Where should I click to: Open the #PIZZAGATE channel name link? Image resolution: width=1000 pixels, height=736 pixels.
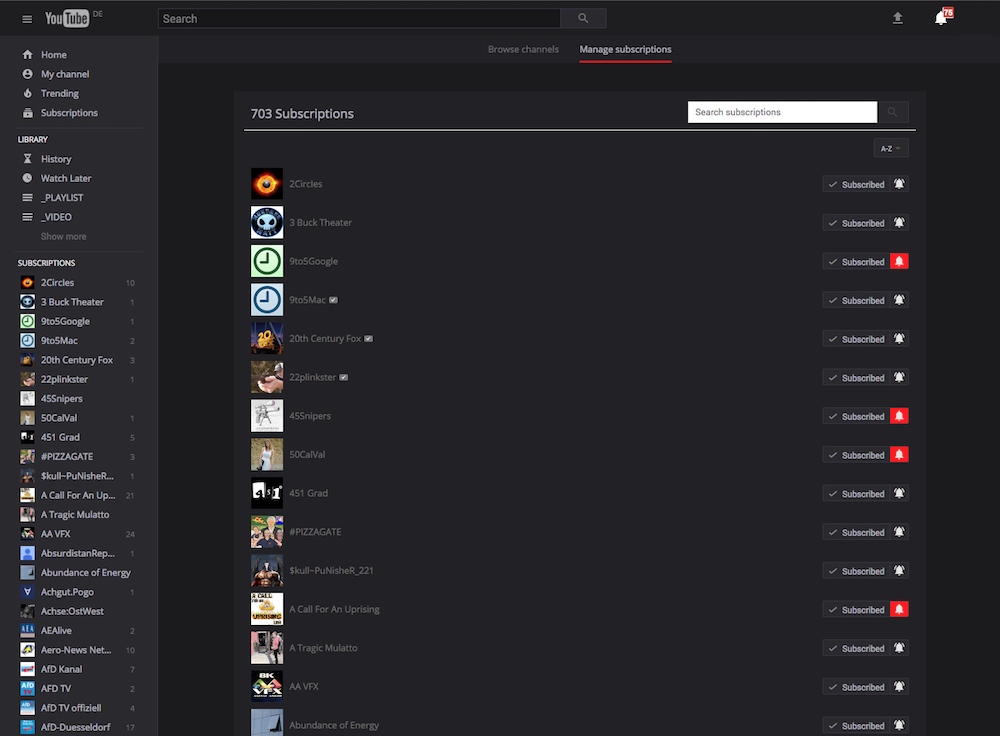[315, 532]
